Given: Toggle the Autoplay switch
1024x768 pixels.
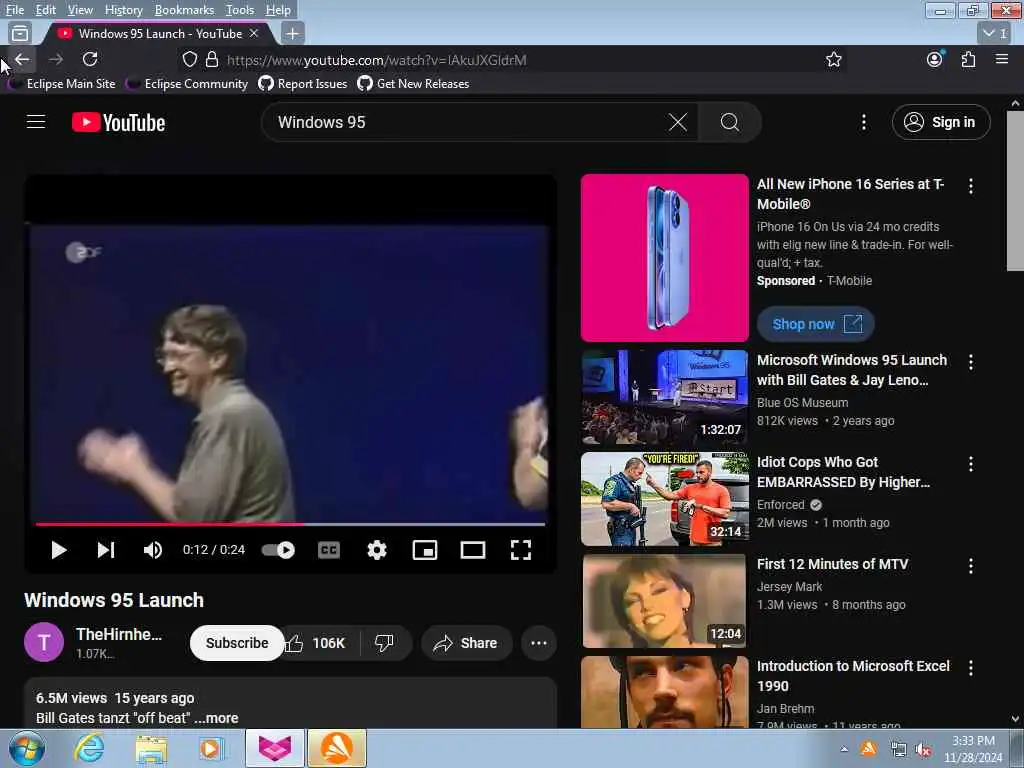Looking at the screenshot, I should pos(279,550).
